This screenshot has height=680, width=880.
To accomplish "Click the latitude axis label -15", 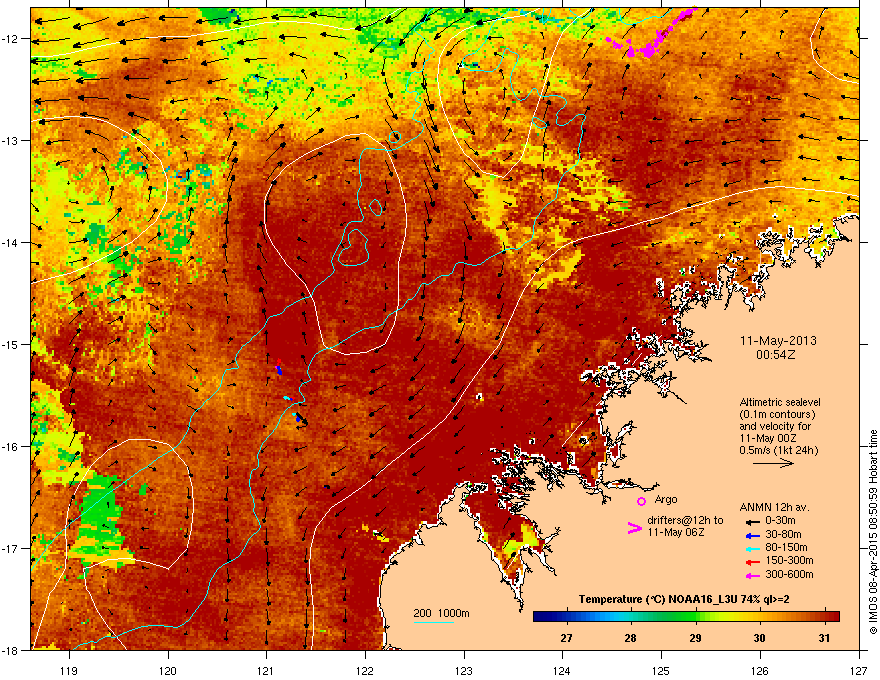I will coord(11,344).
